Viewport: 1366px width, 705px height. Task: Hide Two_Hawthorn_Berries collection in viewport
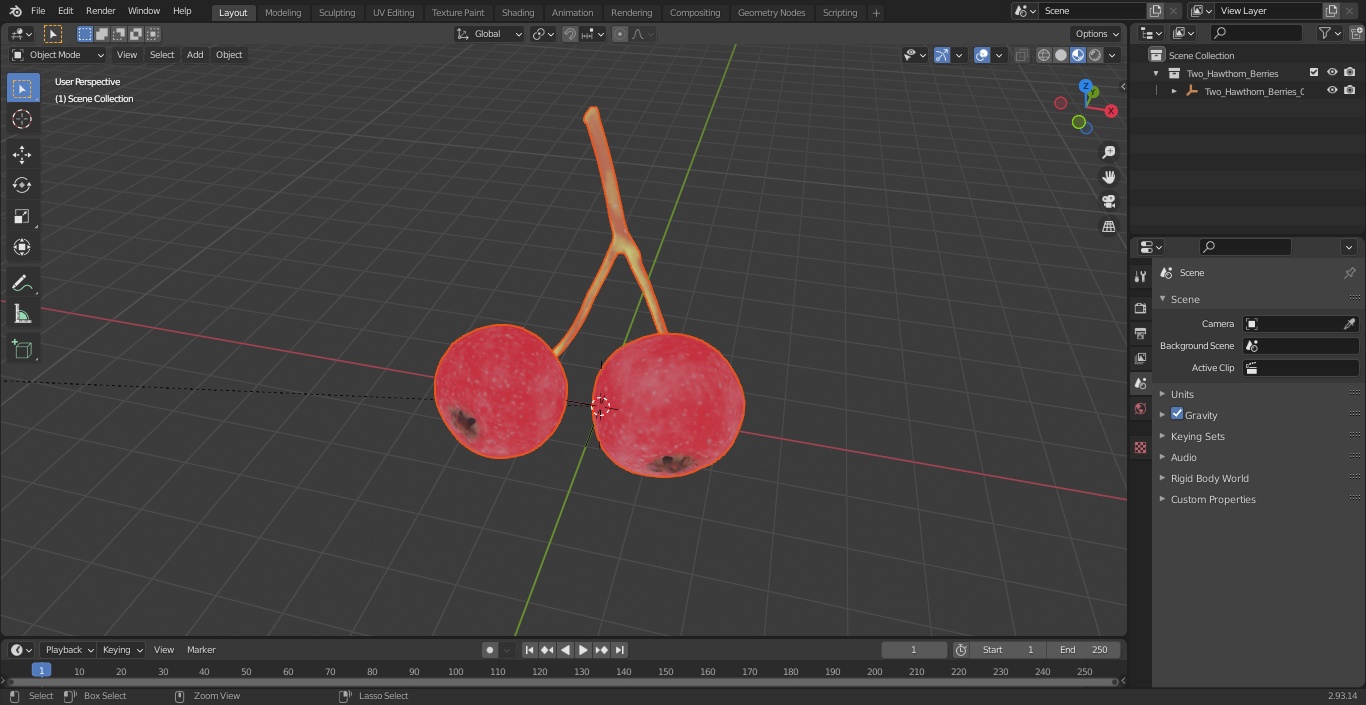(1332, 73)
